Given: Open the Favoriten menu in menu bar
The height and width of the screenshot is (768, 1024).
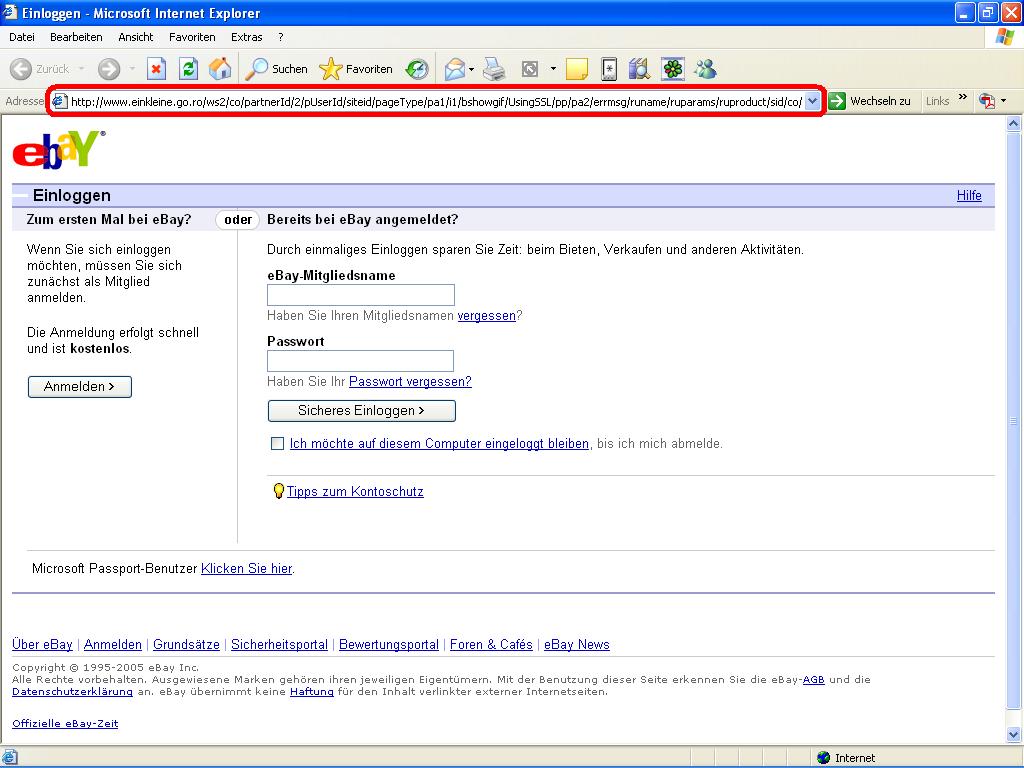Looking at the screenshot, I should [192, 37].
